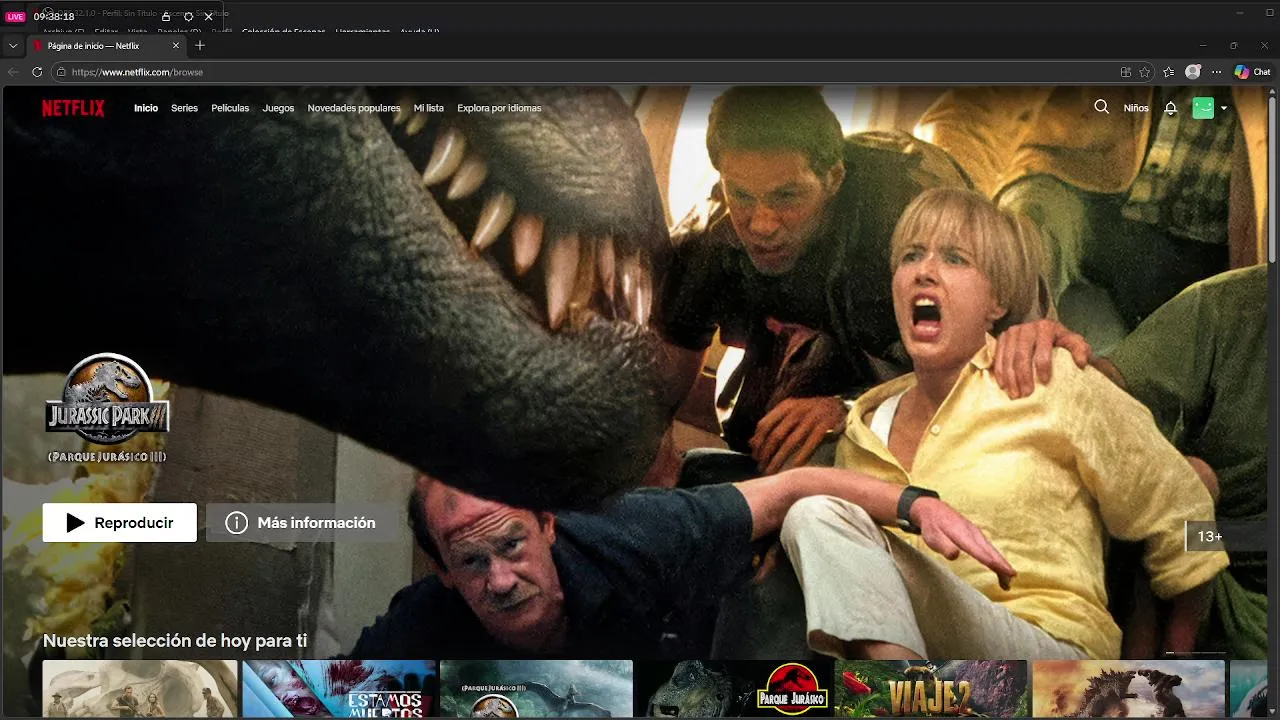Open the Estamos Muertos thumbnail

point(339,689)
